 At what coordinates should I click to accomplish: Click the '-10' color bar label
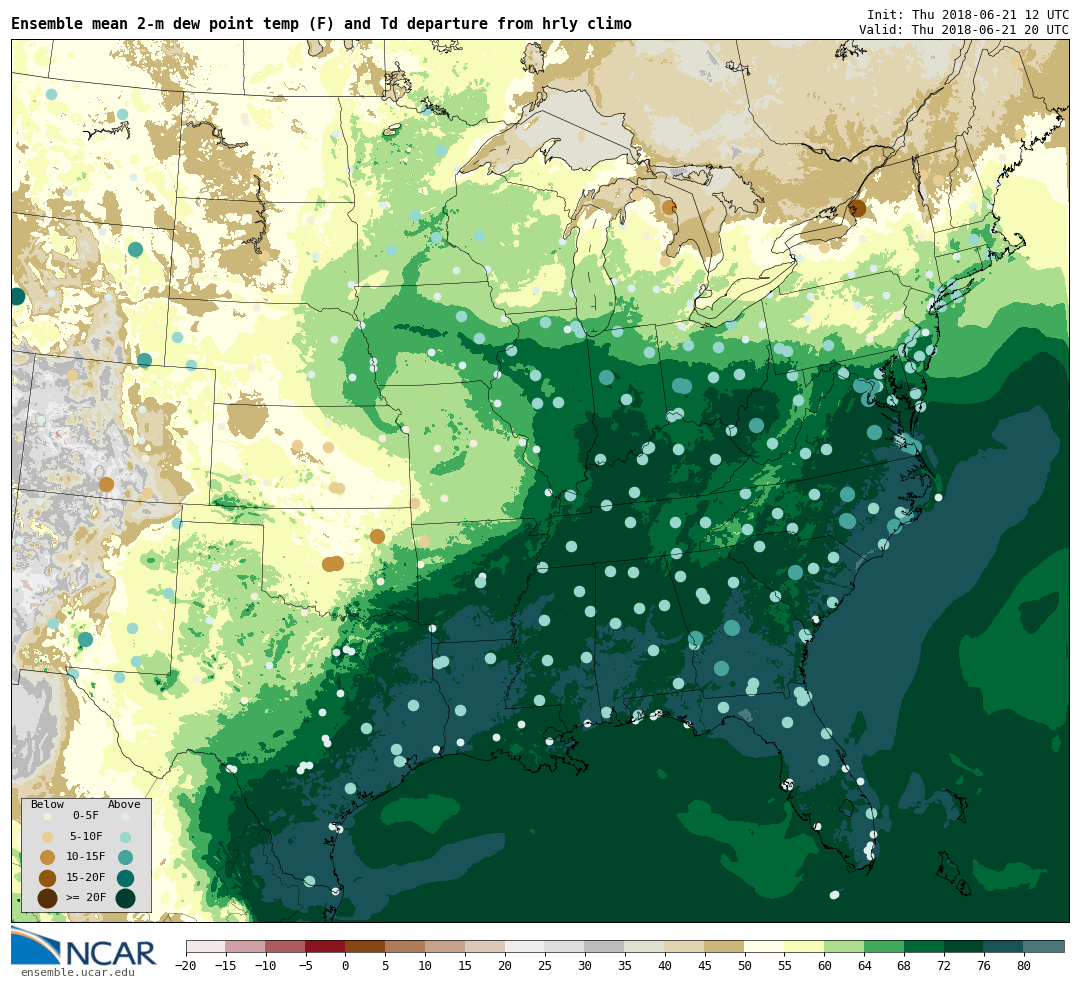(266, 965)
